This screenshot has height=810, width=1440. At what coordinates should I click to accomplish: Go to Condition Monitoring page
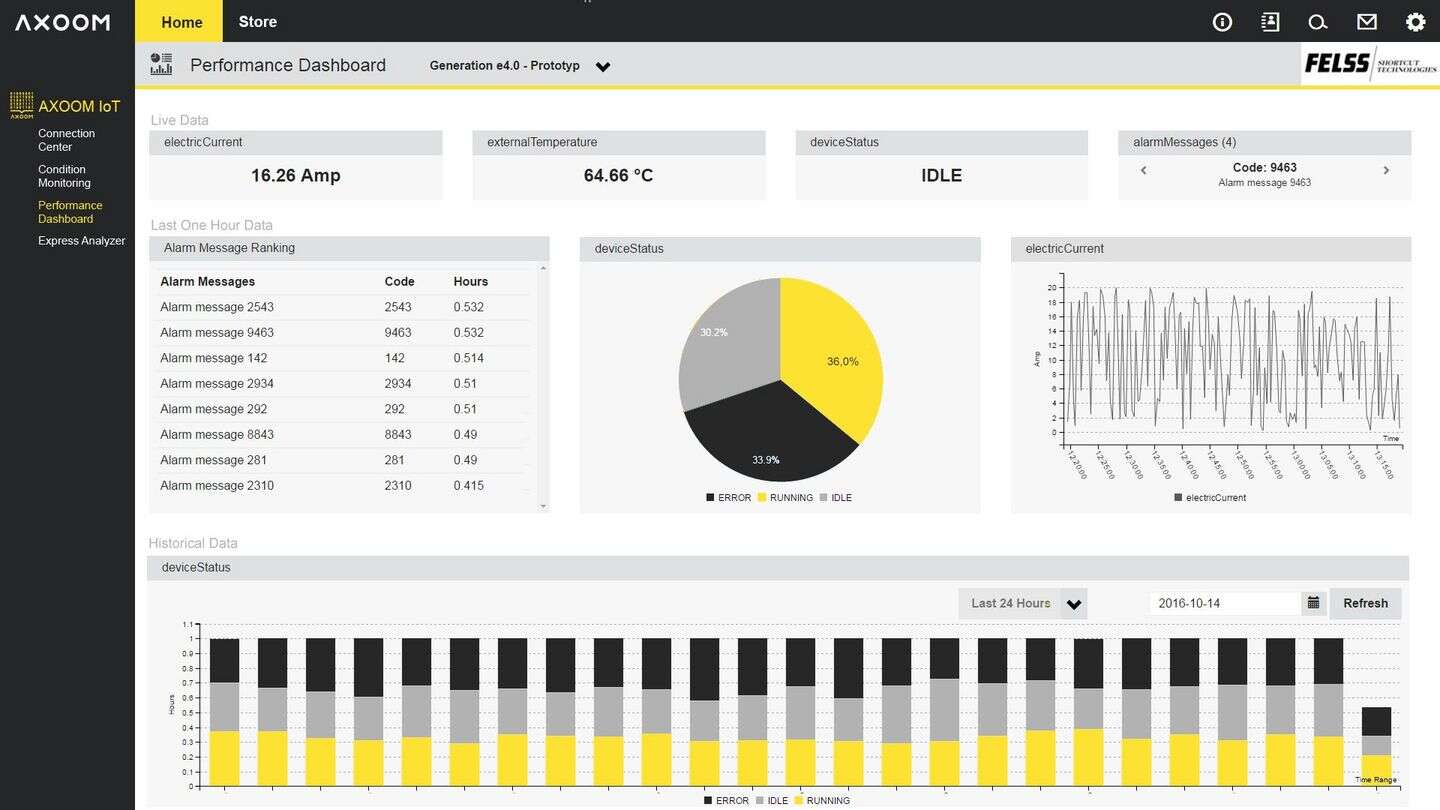pos(64,176)
